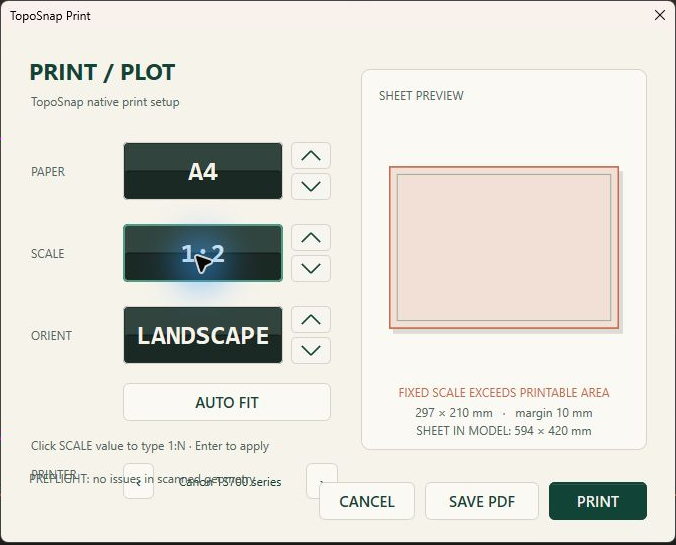The height and width of the screenshot is (545, 676).
Task: Click the PAPER down chevron
Action: click(x=311, y=186)
